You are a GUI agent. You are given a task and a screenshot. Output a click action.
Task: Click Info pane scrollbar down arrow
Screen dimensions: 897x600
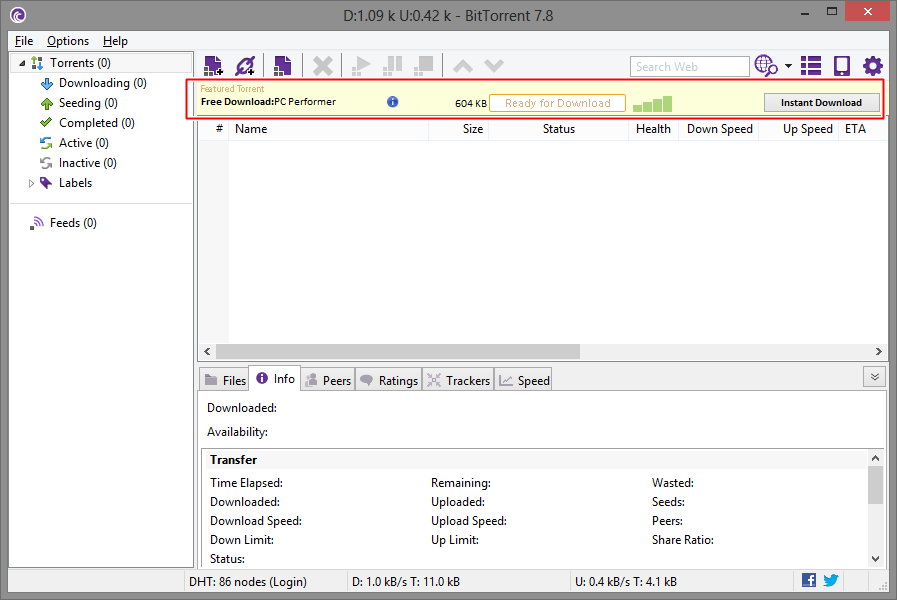click(875, 559)
